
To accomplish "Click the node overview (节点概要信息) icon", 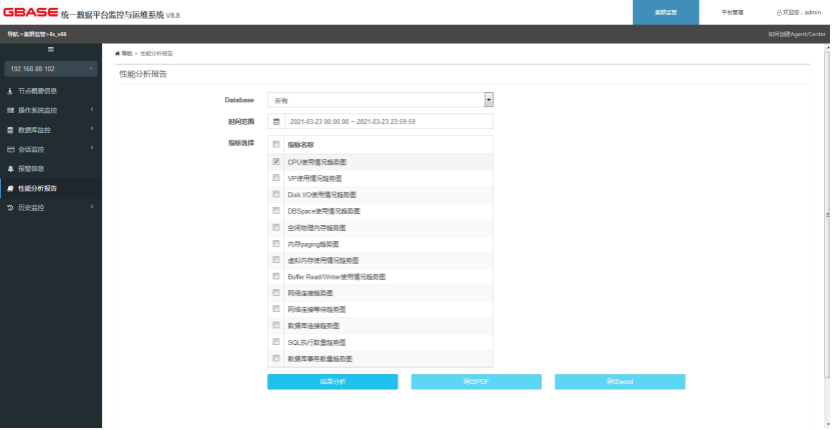I will [x=10, y=91].
